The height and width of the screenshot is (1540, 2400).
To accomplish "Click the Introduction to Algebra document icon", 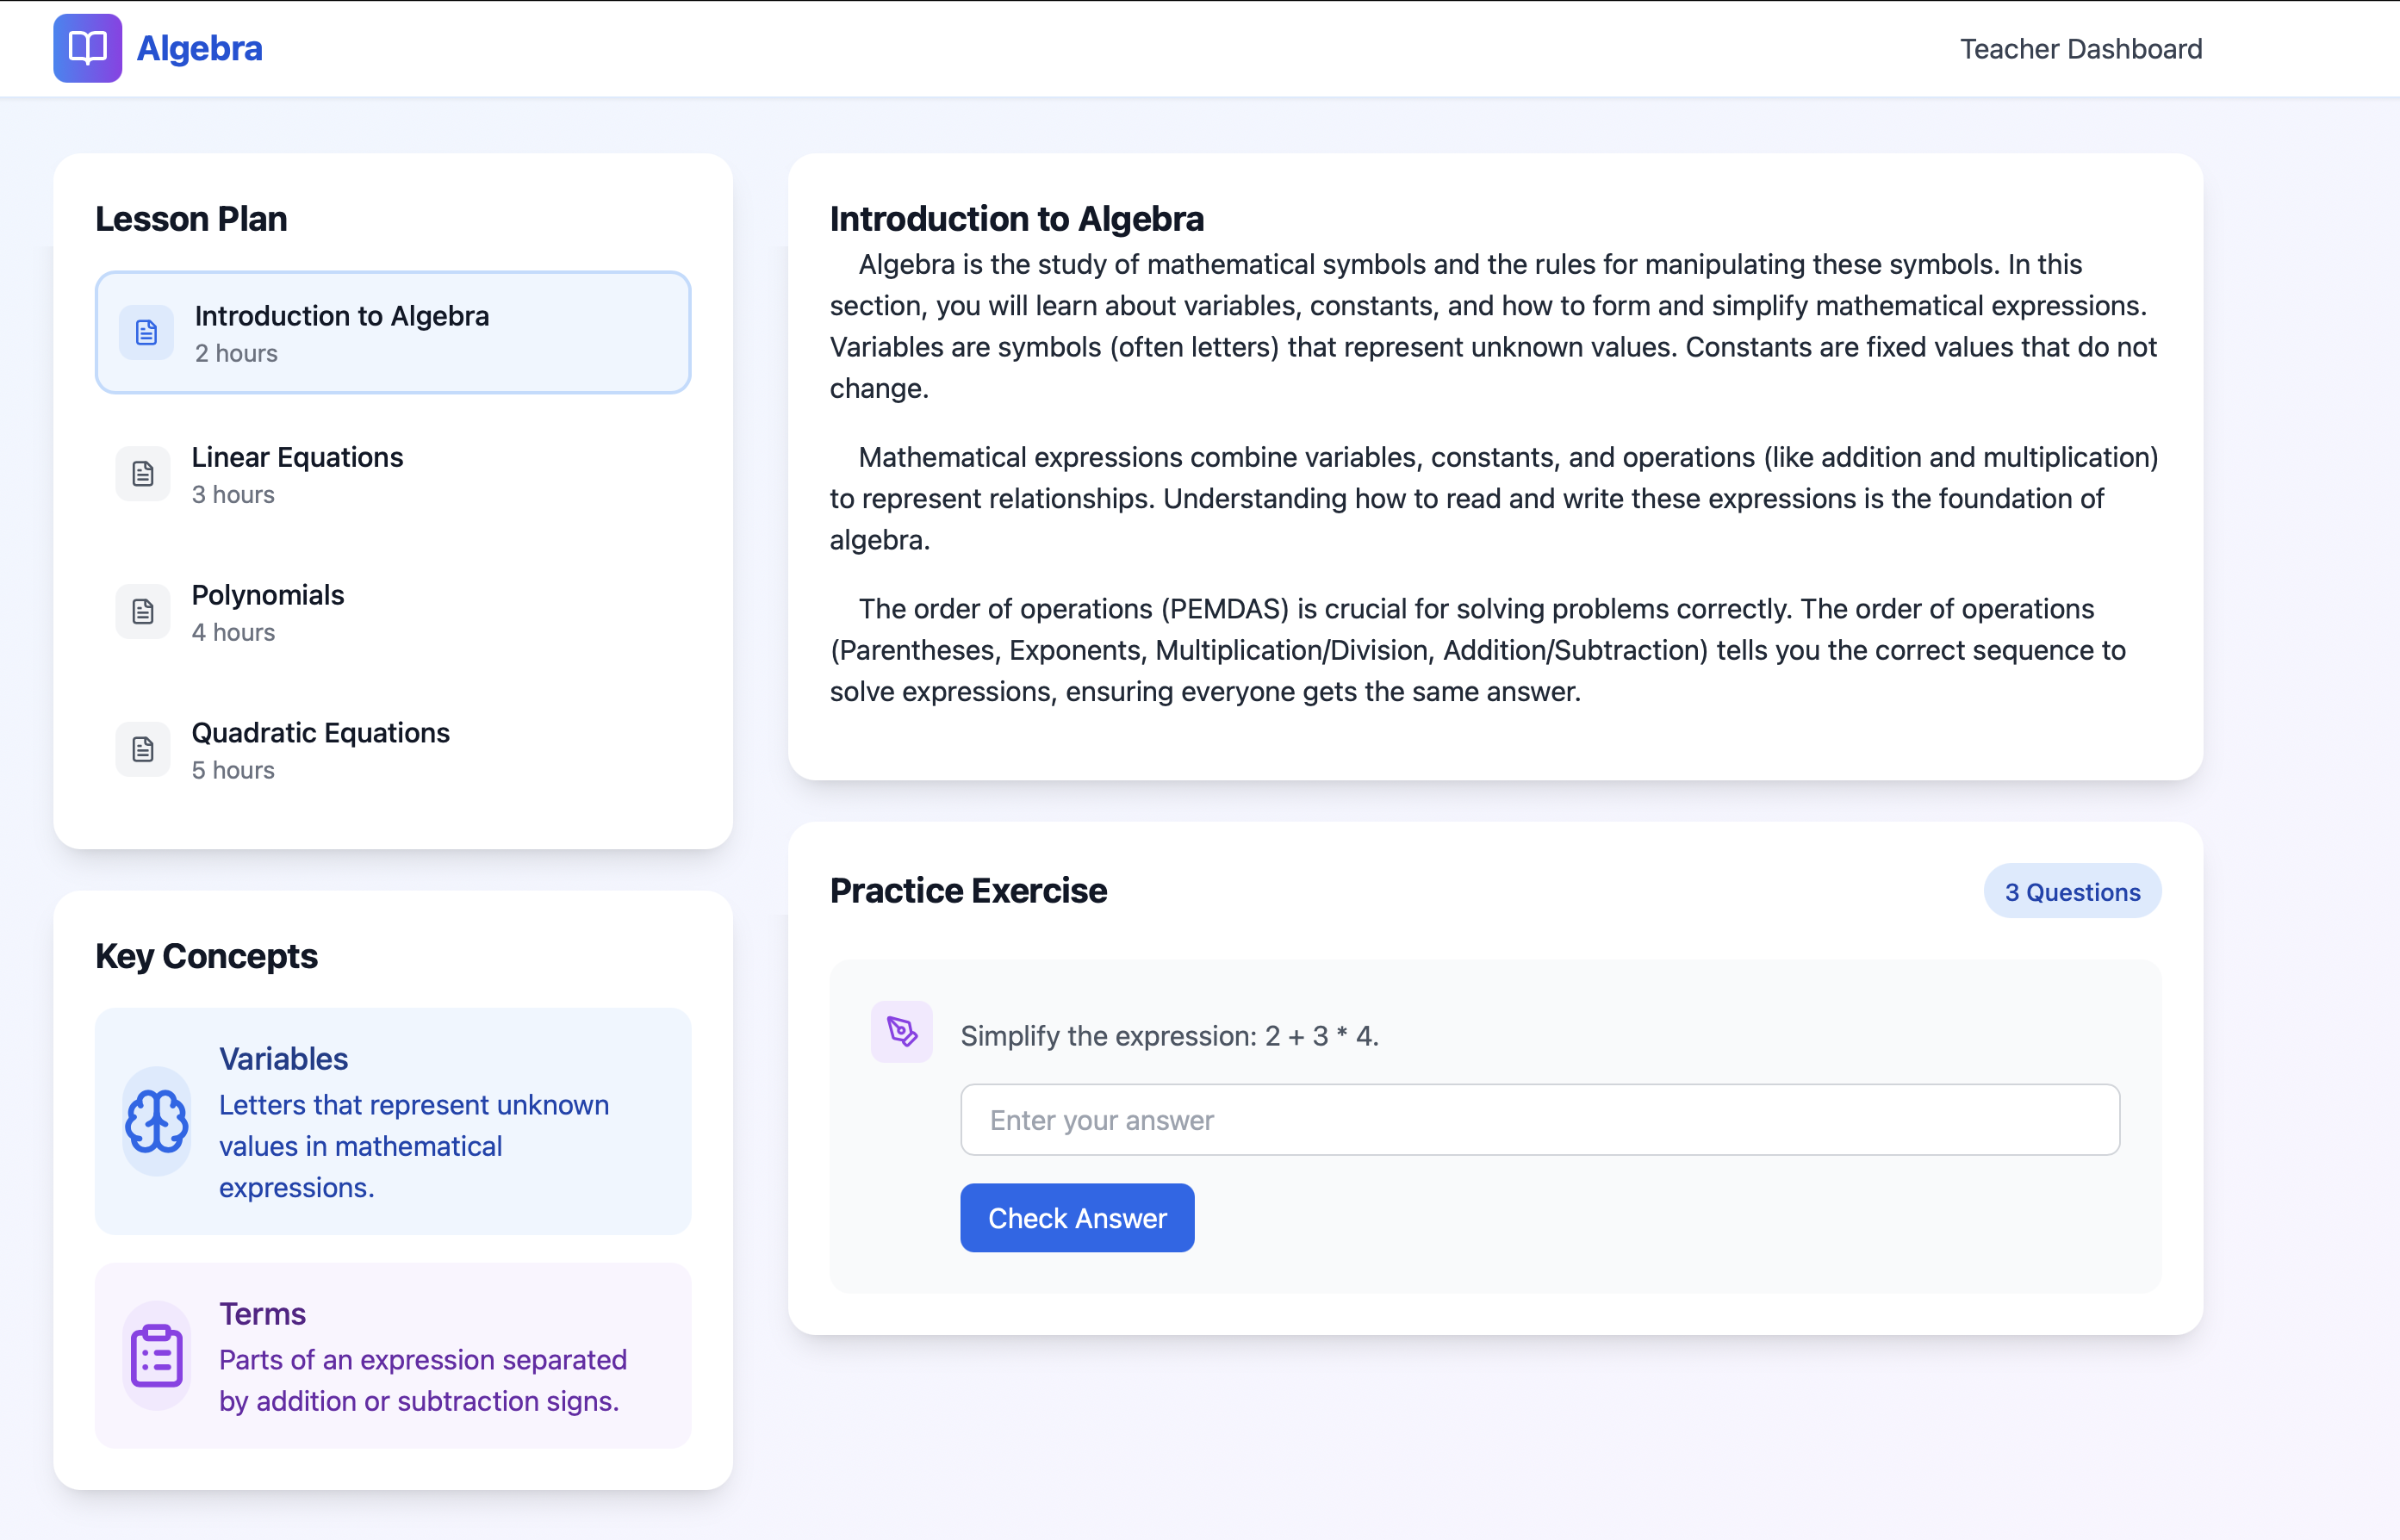I will [x=146, y=333].
